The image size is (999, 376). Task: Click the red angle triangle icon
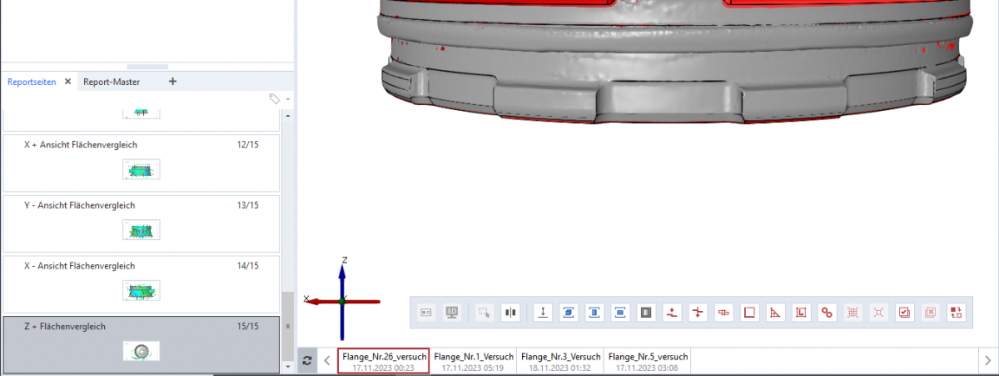coord(775,312)
